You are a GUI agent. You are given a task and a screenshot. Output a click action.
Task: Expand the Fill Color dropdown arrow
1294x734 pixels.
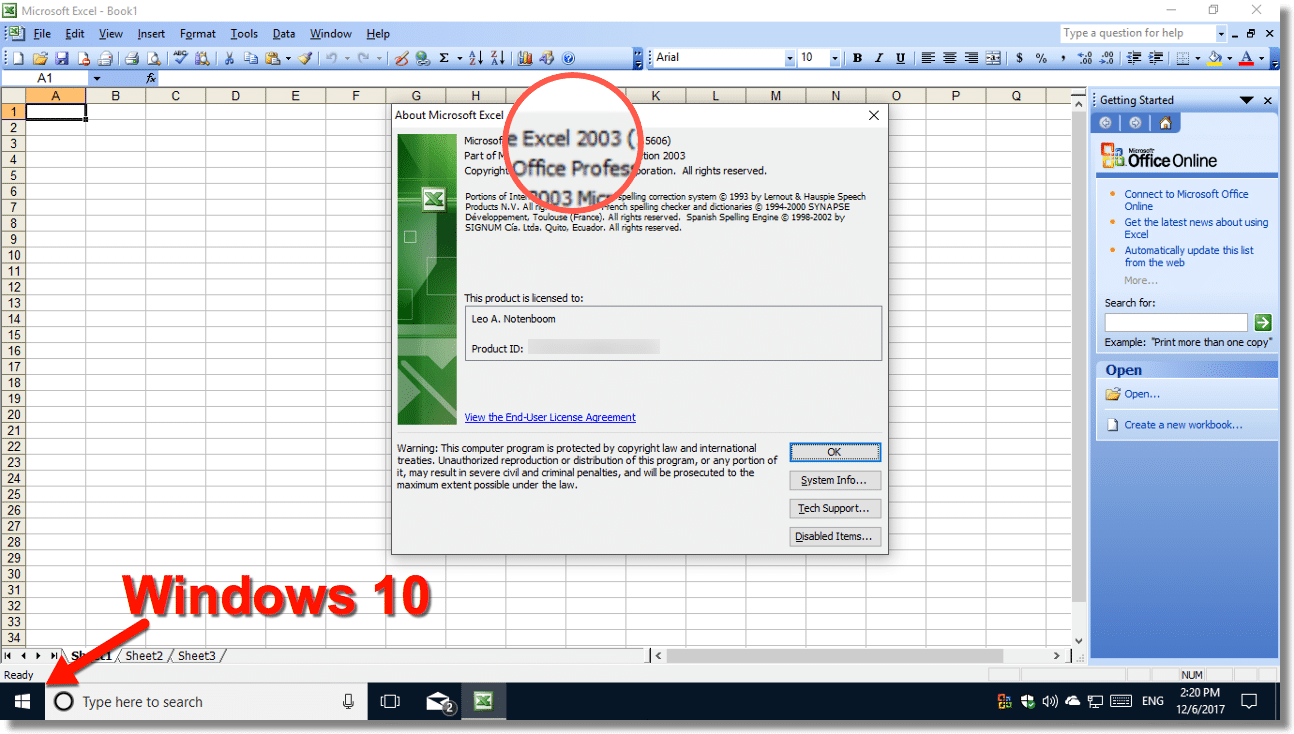tap(1230, 58)
